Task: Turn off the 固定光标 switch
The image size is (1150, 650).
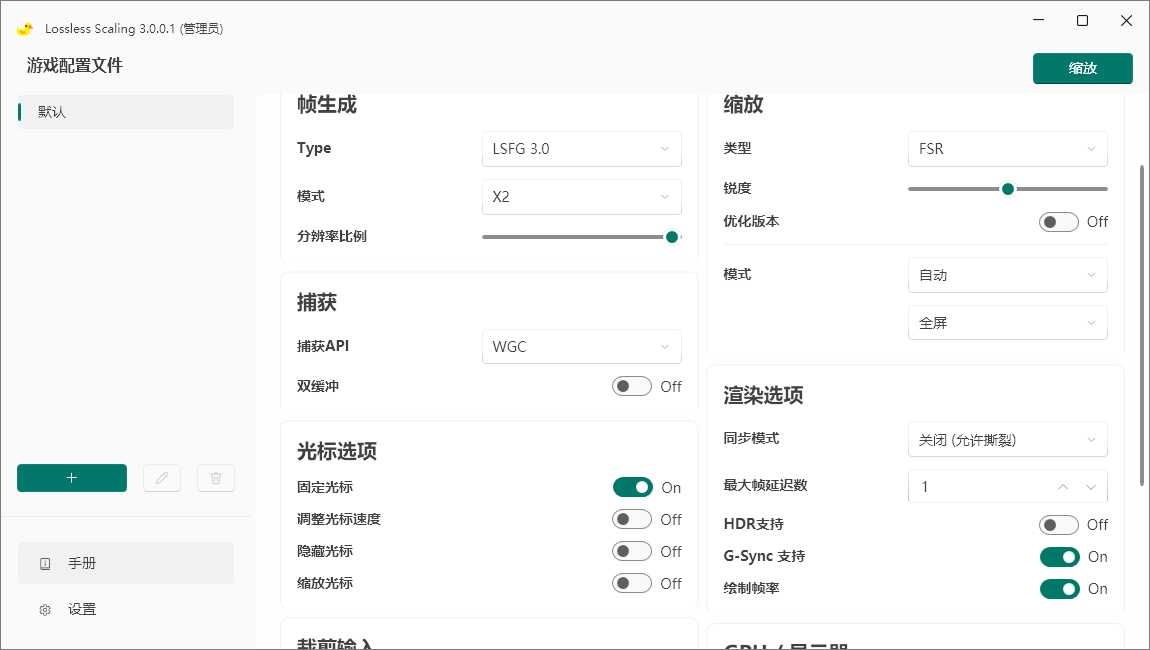Action: coord(632,487)
